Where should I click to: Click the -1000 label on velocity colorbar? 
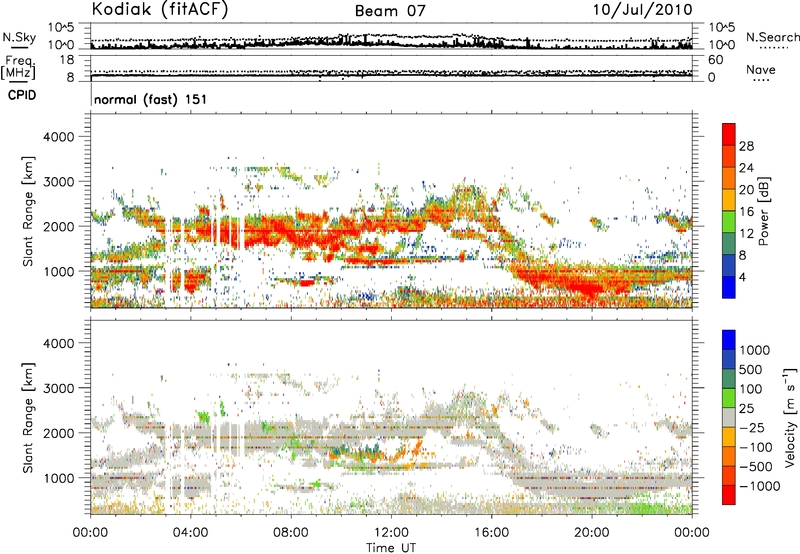coord(759,486)
